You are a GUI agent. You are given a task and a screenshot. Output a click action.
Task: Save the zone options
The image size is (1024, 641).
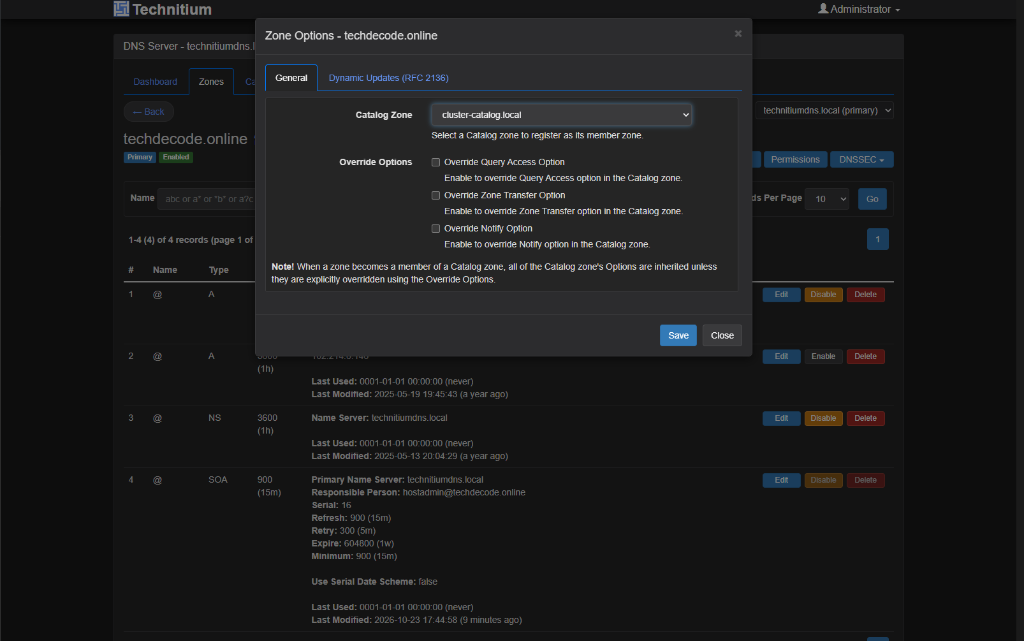pyautogui.click(x=678, y=336)
